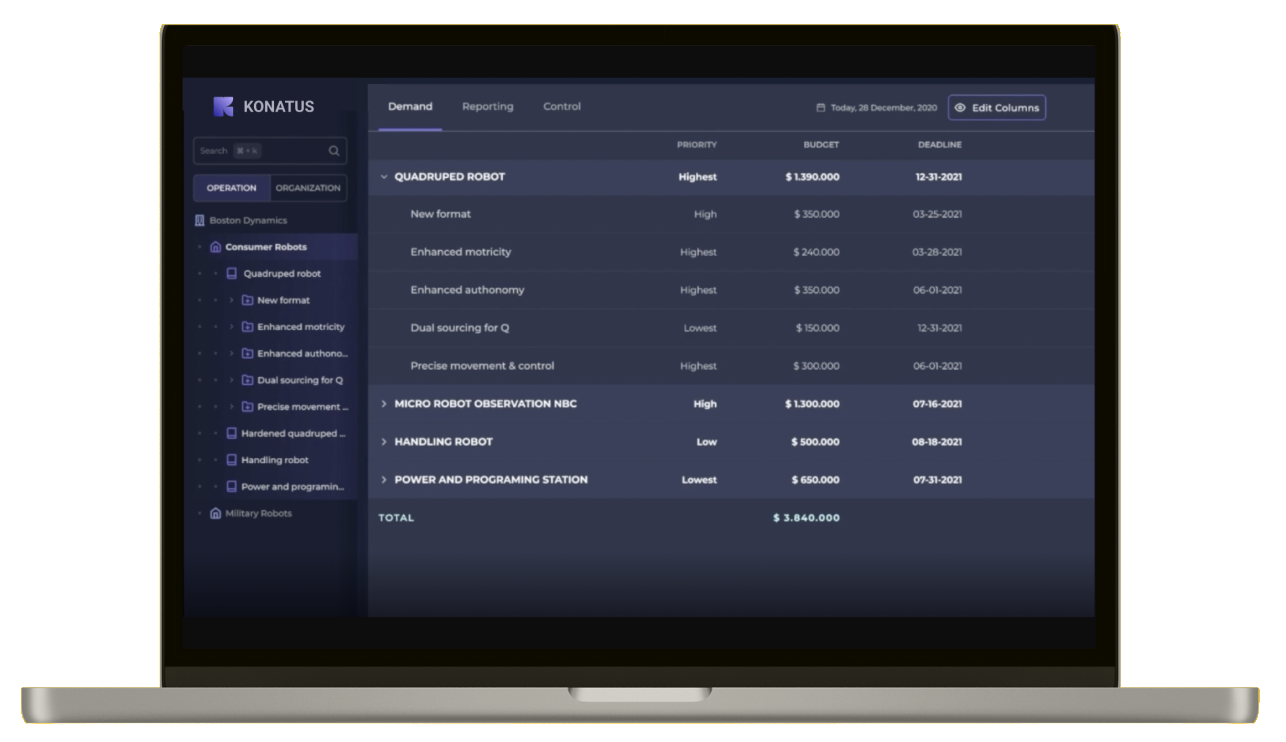Sort by the BUDGET column header
The image size is (1286, 742).
click(822, 145)
